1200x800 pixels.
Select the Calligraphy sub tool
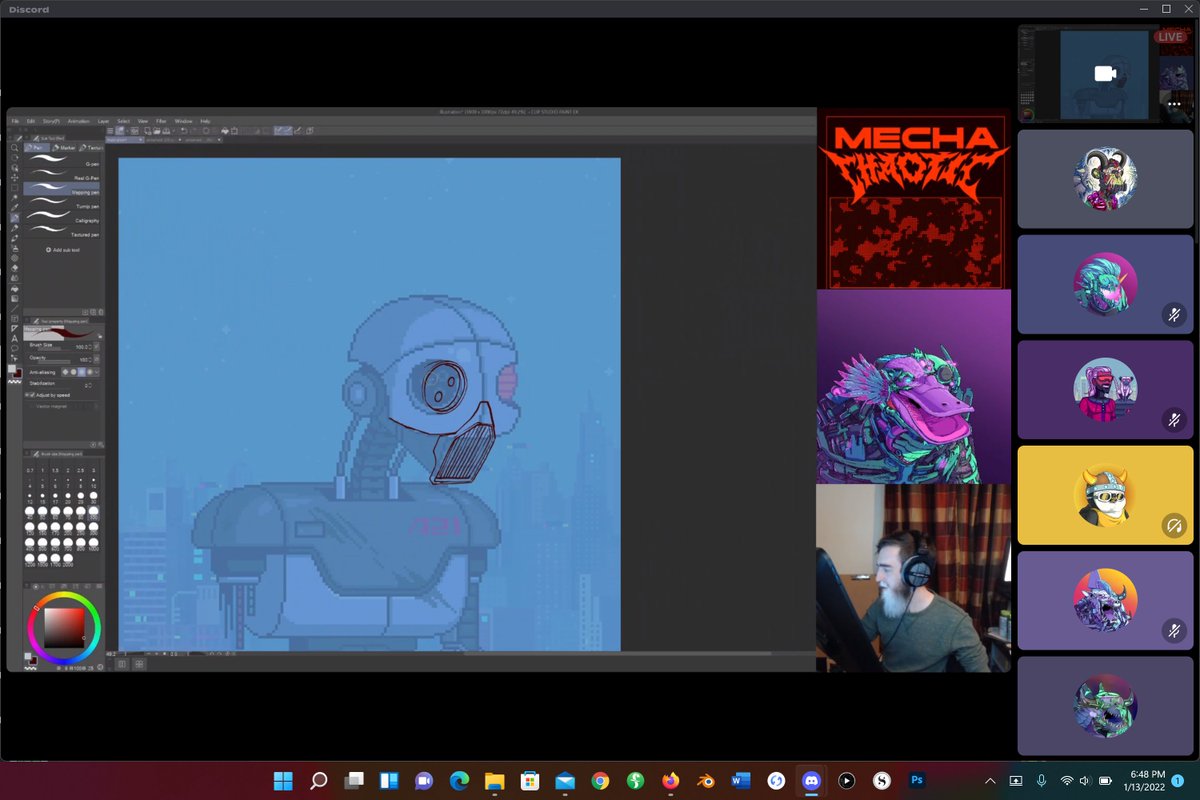coord(62,217)
